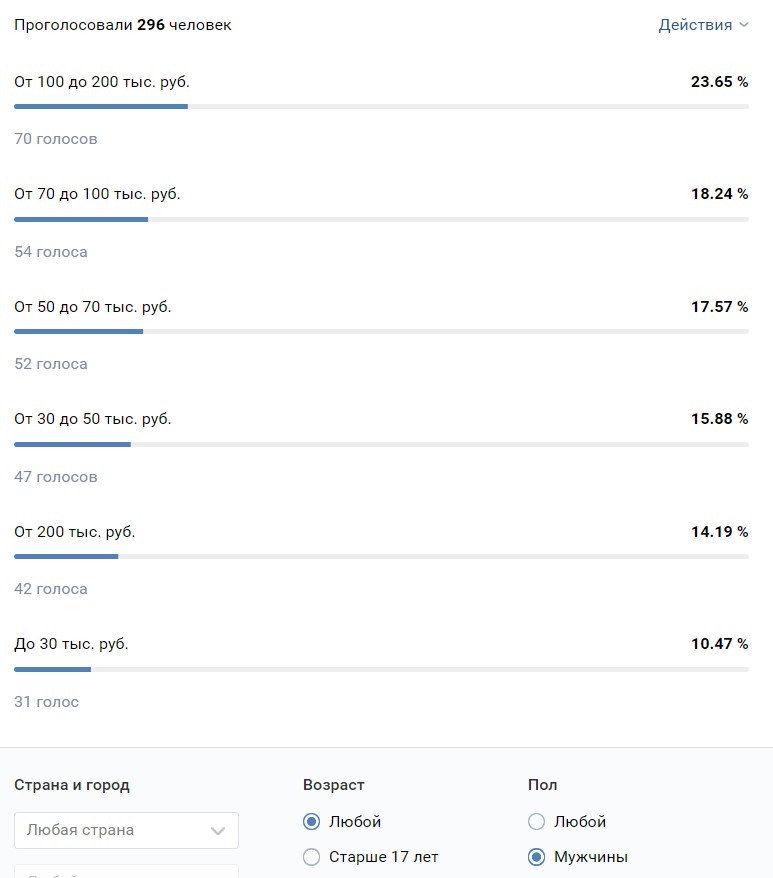View the 52 голоса voters
This screenshot has width=773, height=878.
(51, 364)
